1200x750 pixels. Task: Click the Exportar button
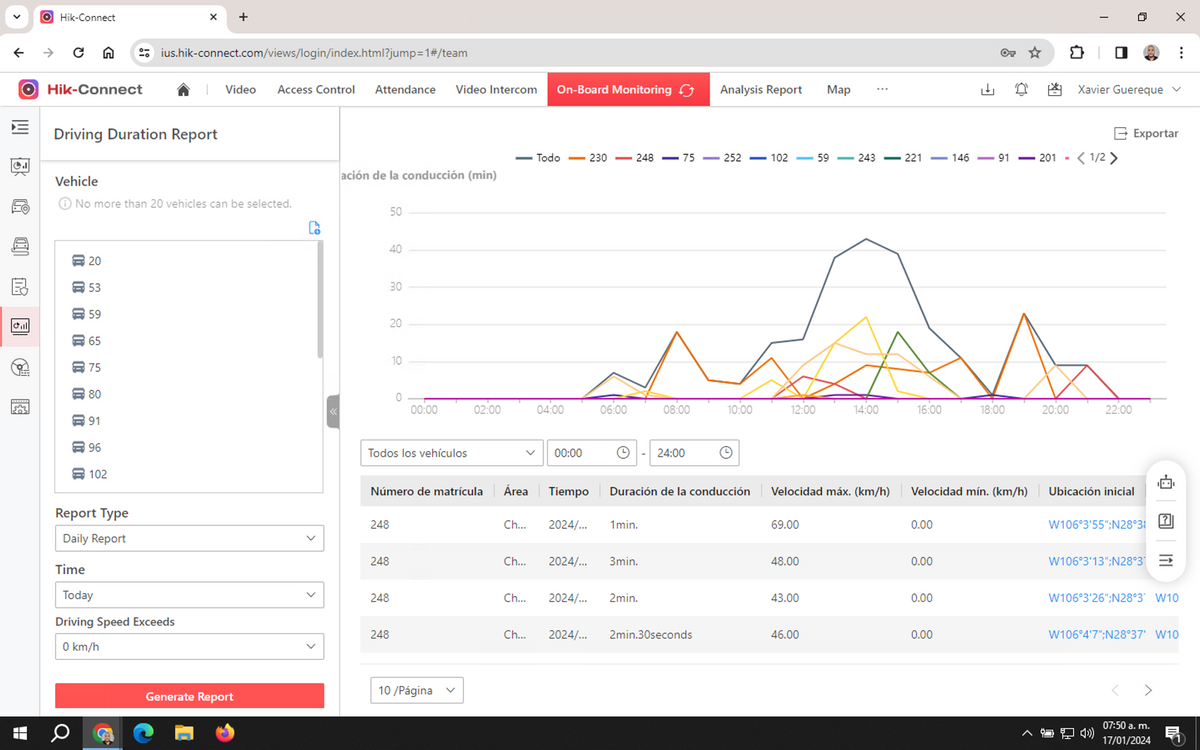1146,133
